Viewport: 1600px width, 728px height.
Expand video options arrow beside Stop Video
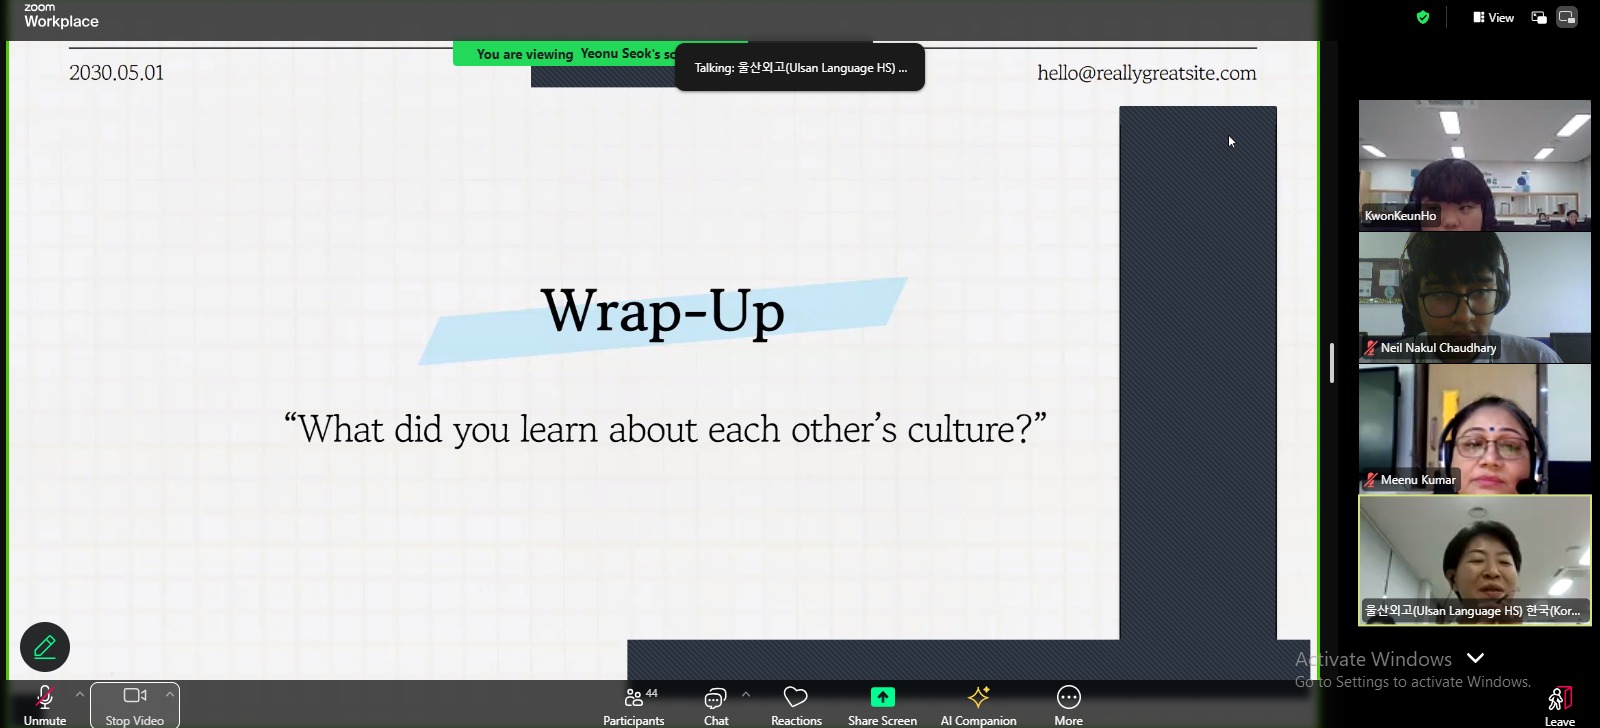(x=170, y=694)
